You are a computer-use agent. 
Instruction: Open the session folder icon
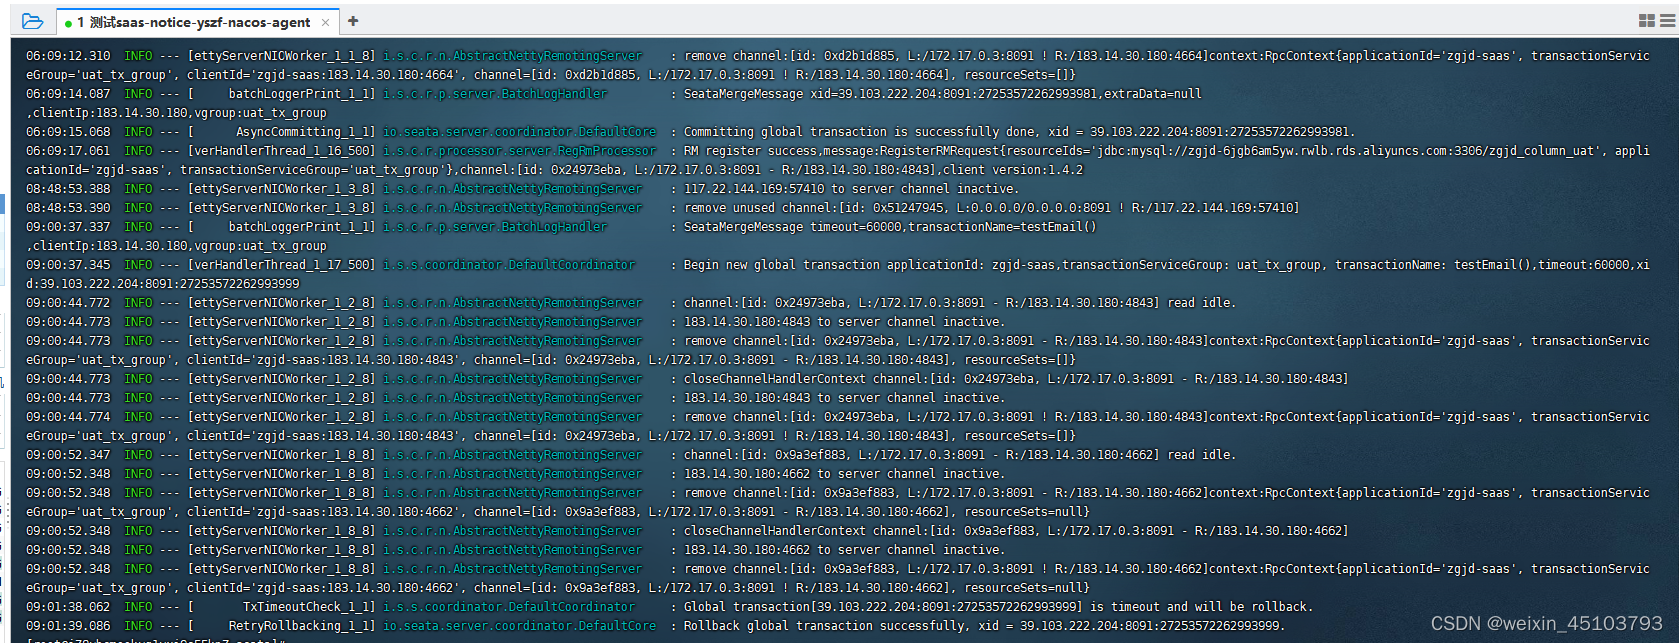tap(32, 21)
